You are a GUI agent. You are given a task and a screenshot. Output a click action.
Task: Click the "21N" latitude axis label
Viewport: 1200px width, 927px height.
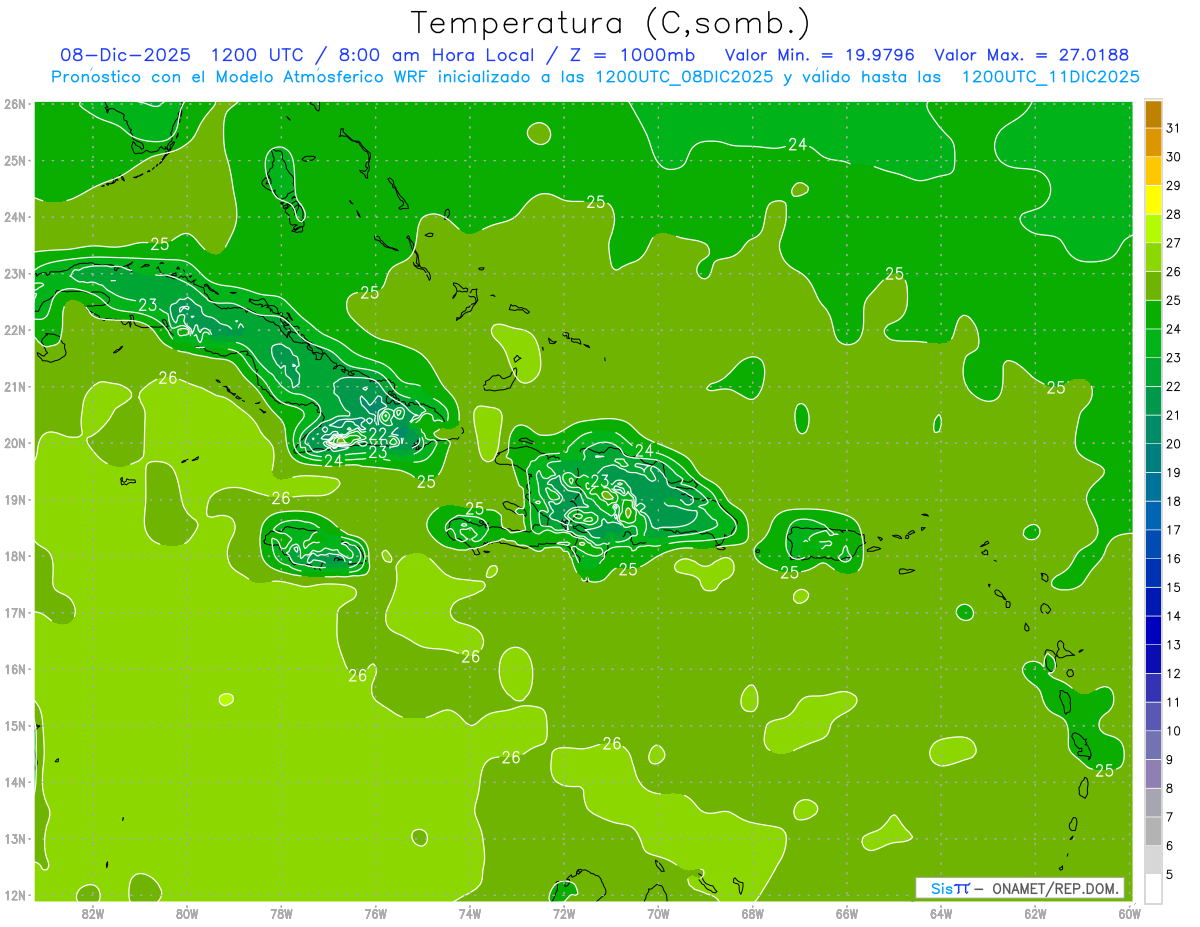click(x=14, y=387)
